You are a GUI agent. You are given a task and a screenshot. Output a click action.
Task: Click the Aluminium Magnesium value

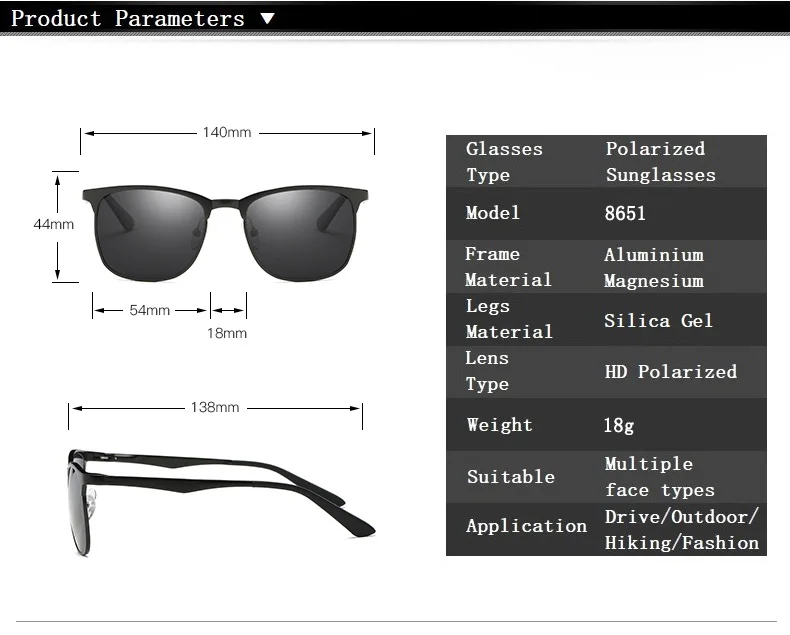coord(654,268)
